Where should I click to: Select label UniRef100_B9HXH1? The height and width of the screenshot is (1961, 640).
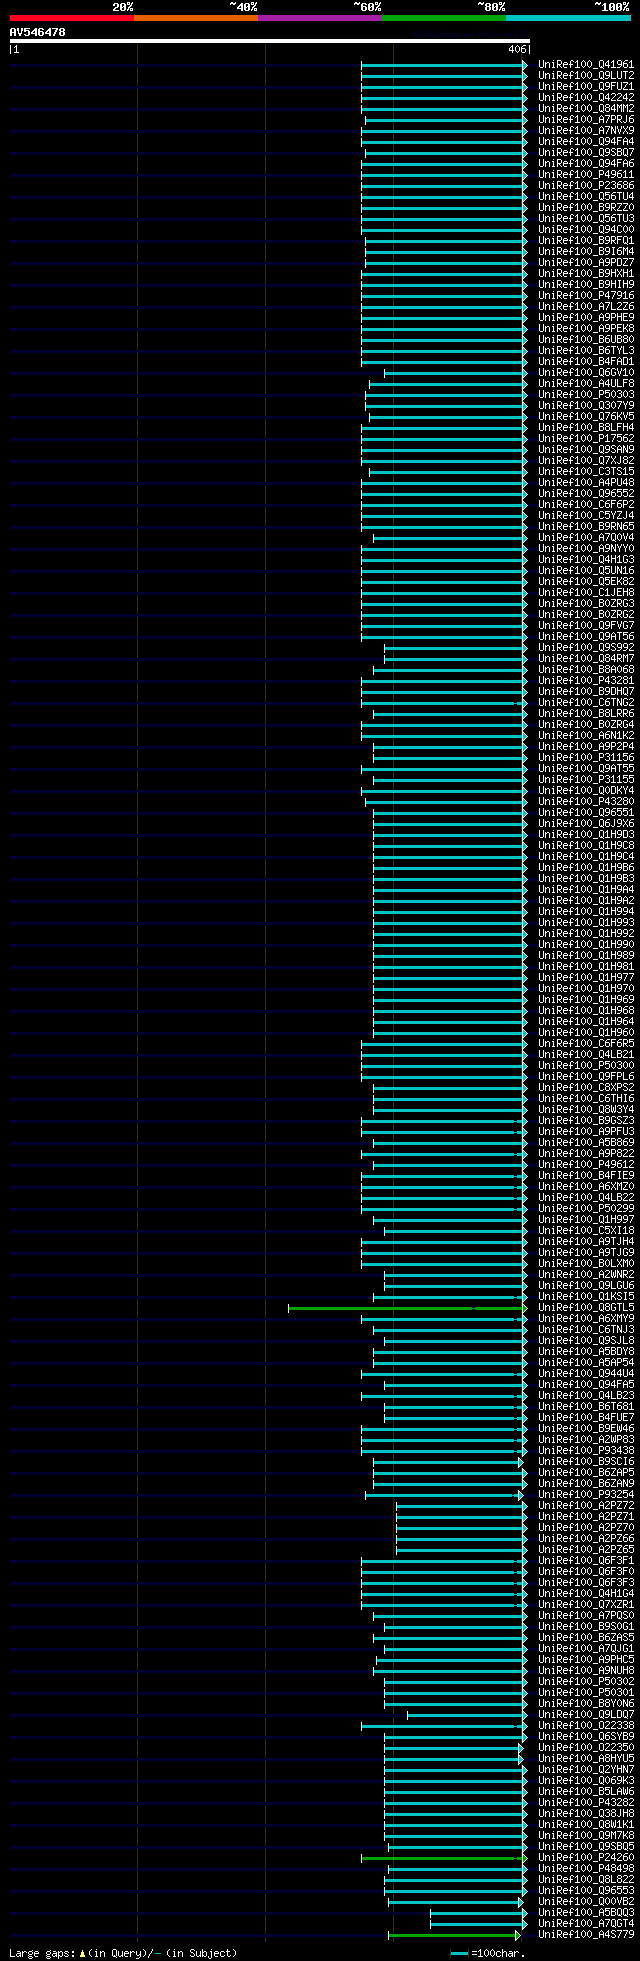pos(586,273)
